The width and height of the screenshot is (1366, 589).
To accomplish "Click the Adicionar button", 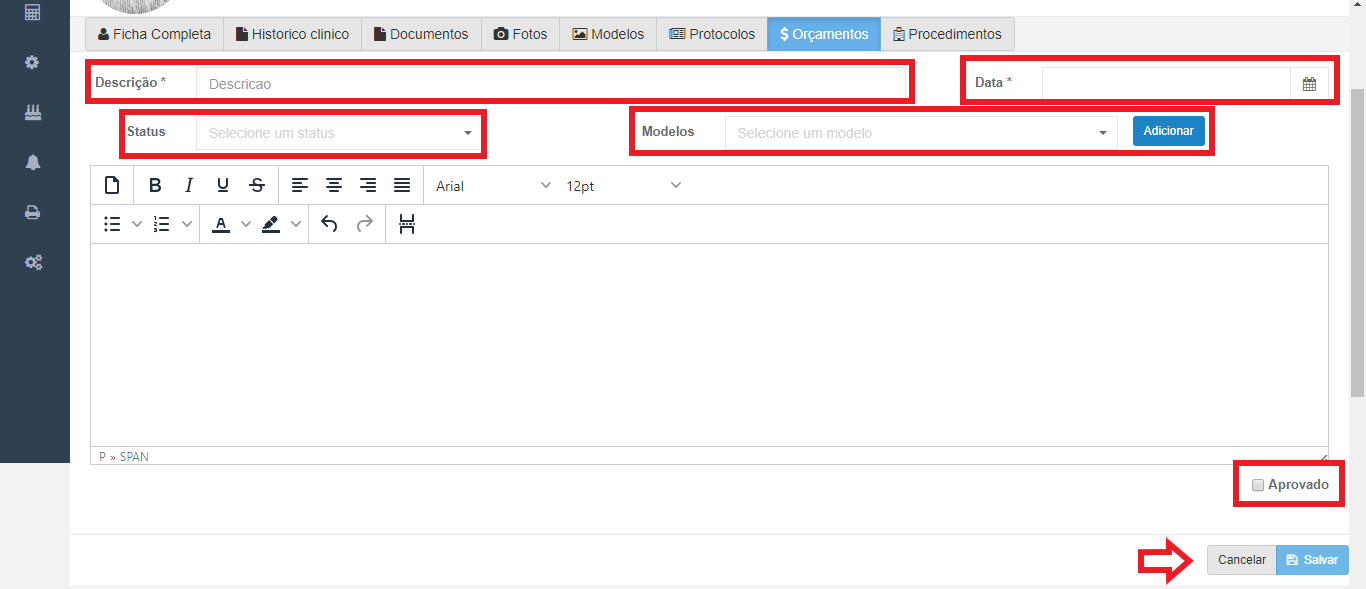I will pyautogui.click(x=1168, y=131).
